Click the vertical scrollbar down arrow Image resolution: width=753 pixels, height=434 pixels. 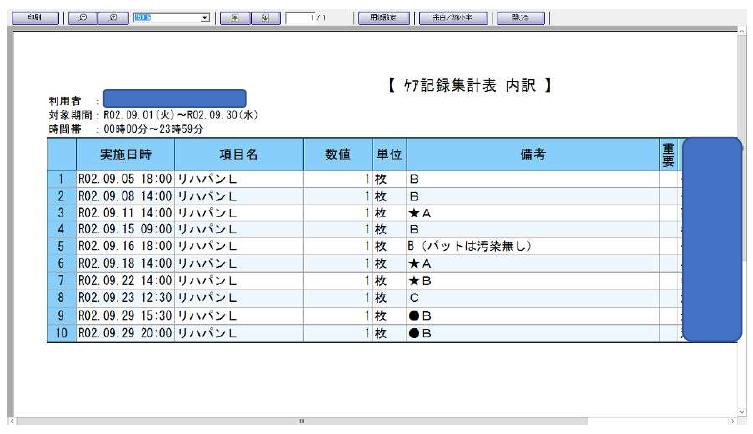pos(744,410)
